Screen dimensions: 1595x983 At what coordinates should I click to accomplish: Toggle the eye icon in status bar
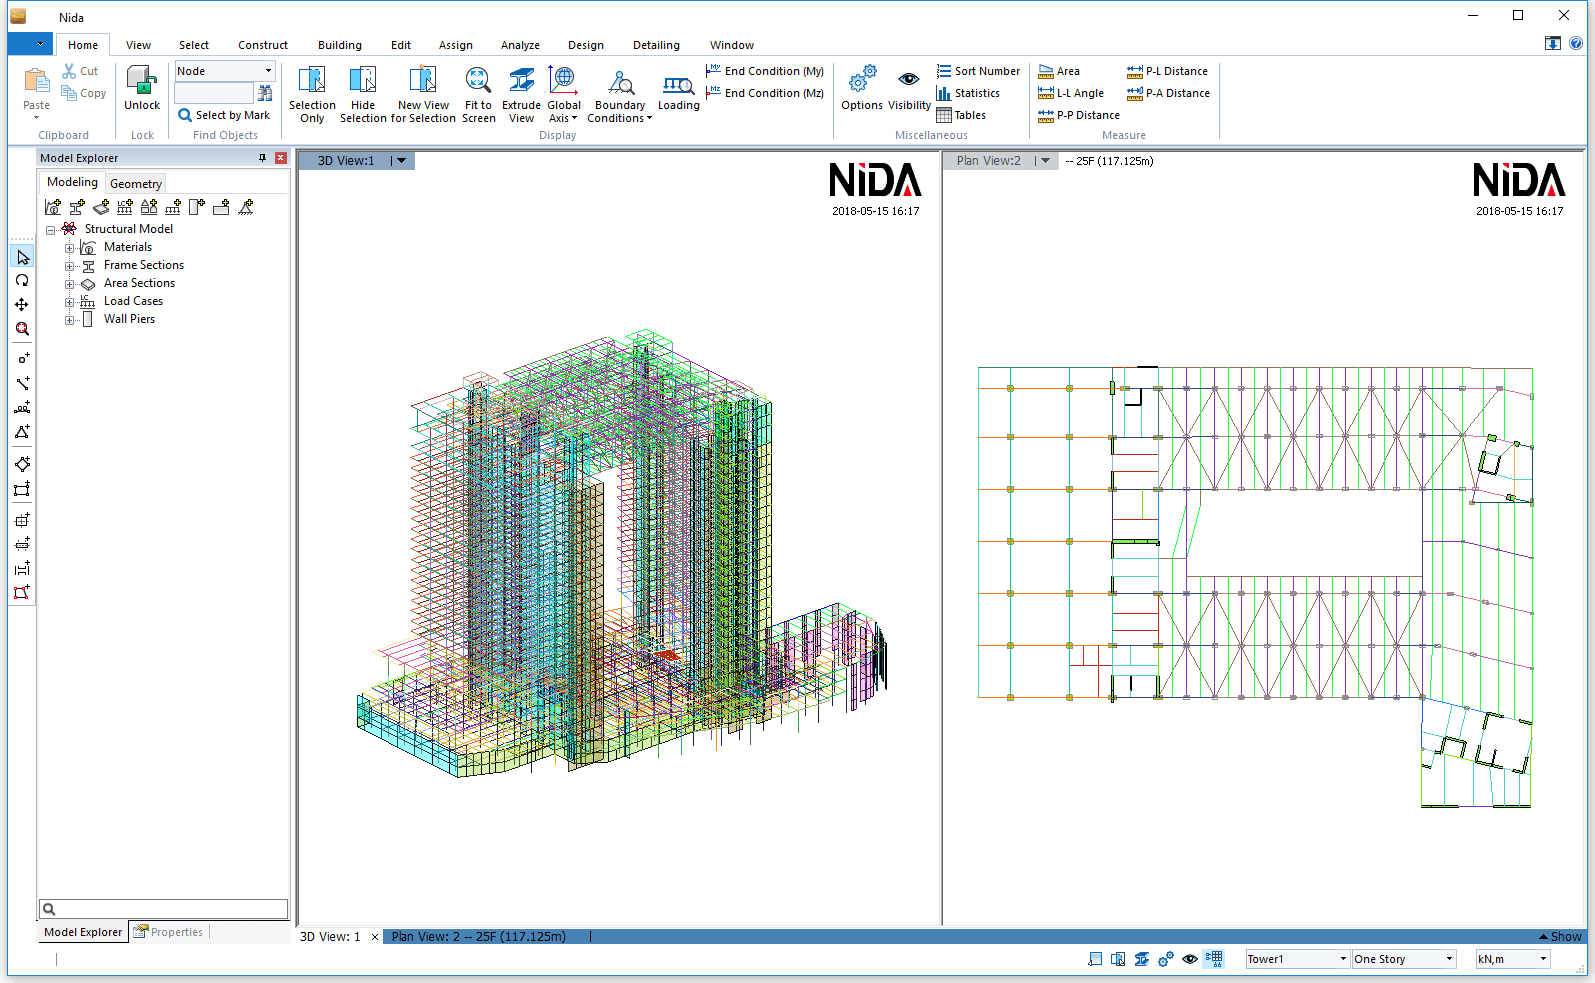(1190, 959)
